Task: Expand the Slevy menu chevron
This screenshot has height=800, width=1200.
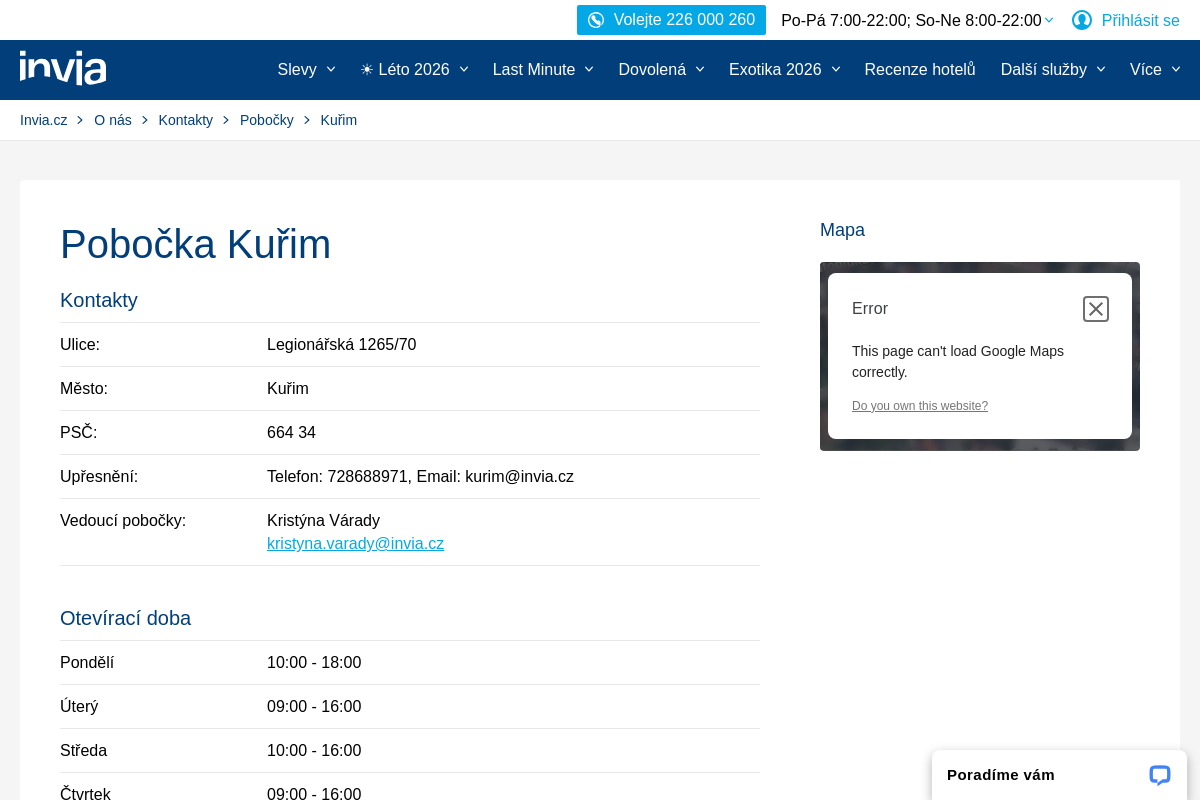Action: (331, 69)
